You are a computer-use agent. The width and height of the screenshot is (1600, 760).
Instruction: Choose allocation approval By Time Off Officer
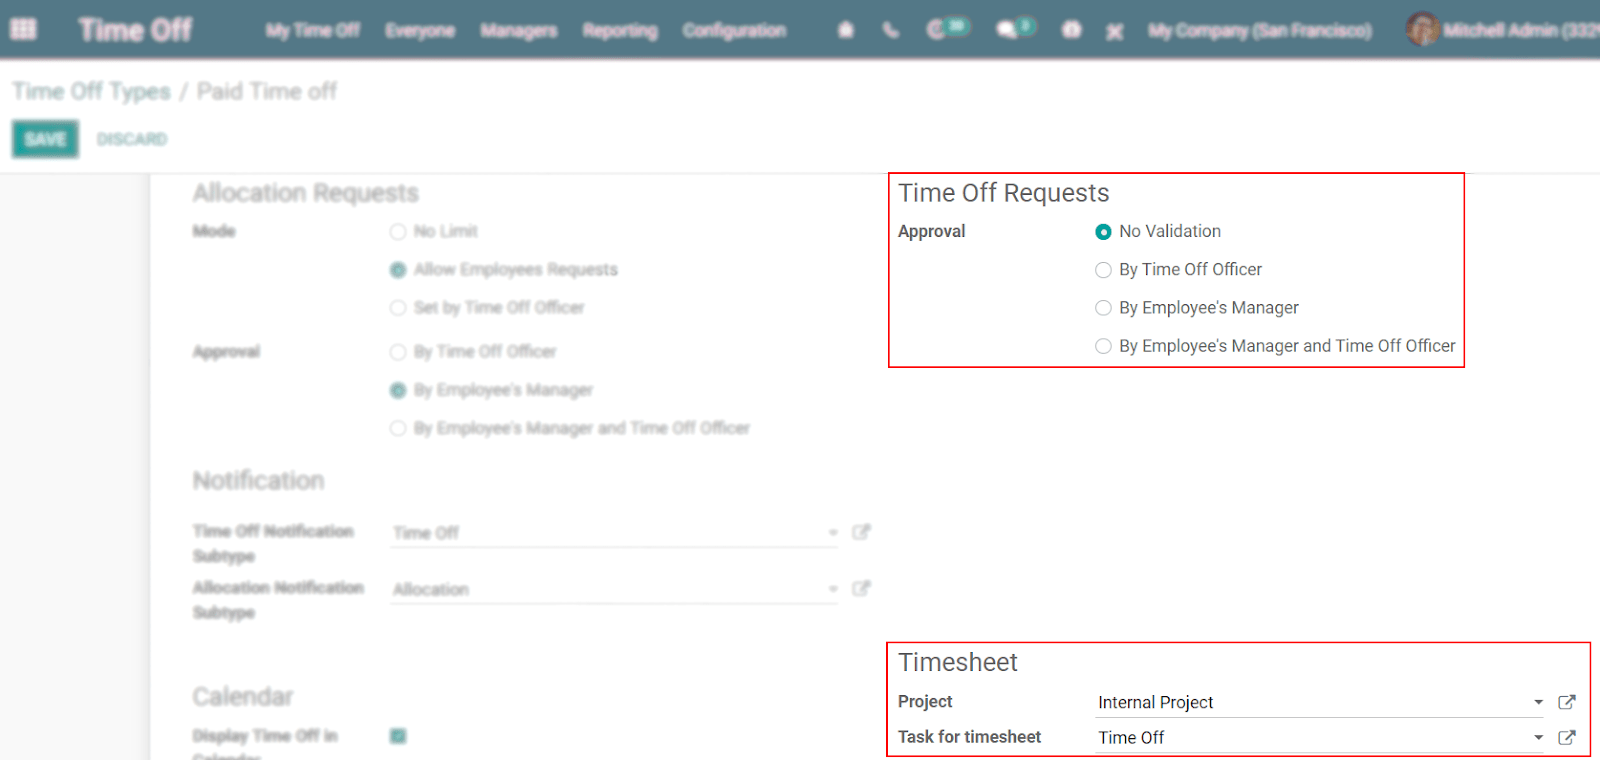pos(398,352)
